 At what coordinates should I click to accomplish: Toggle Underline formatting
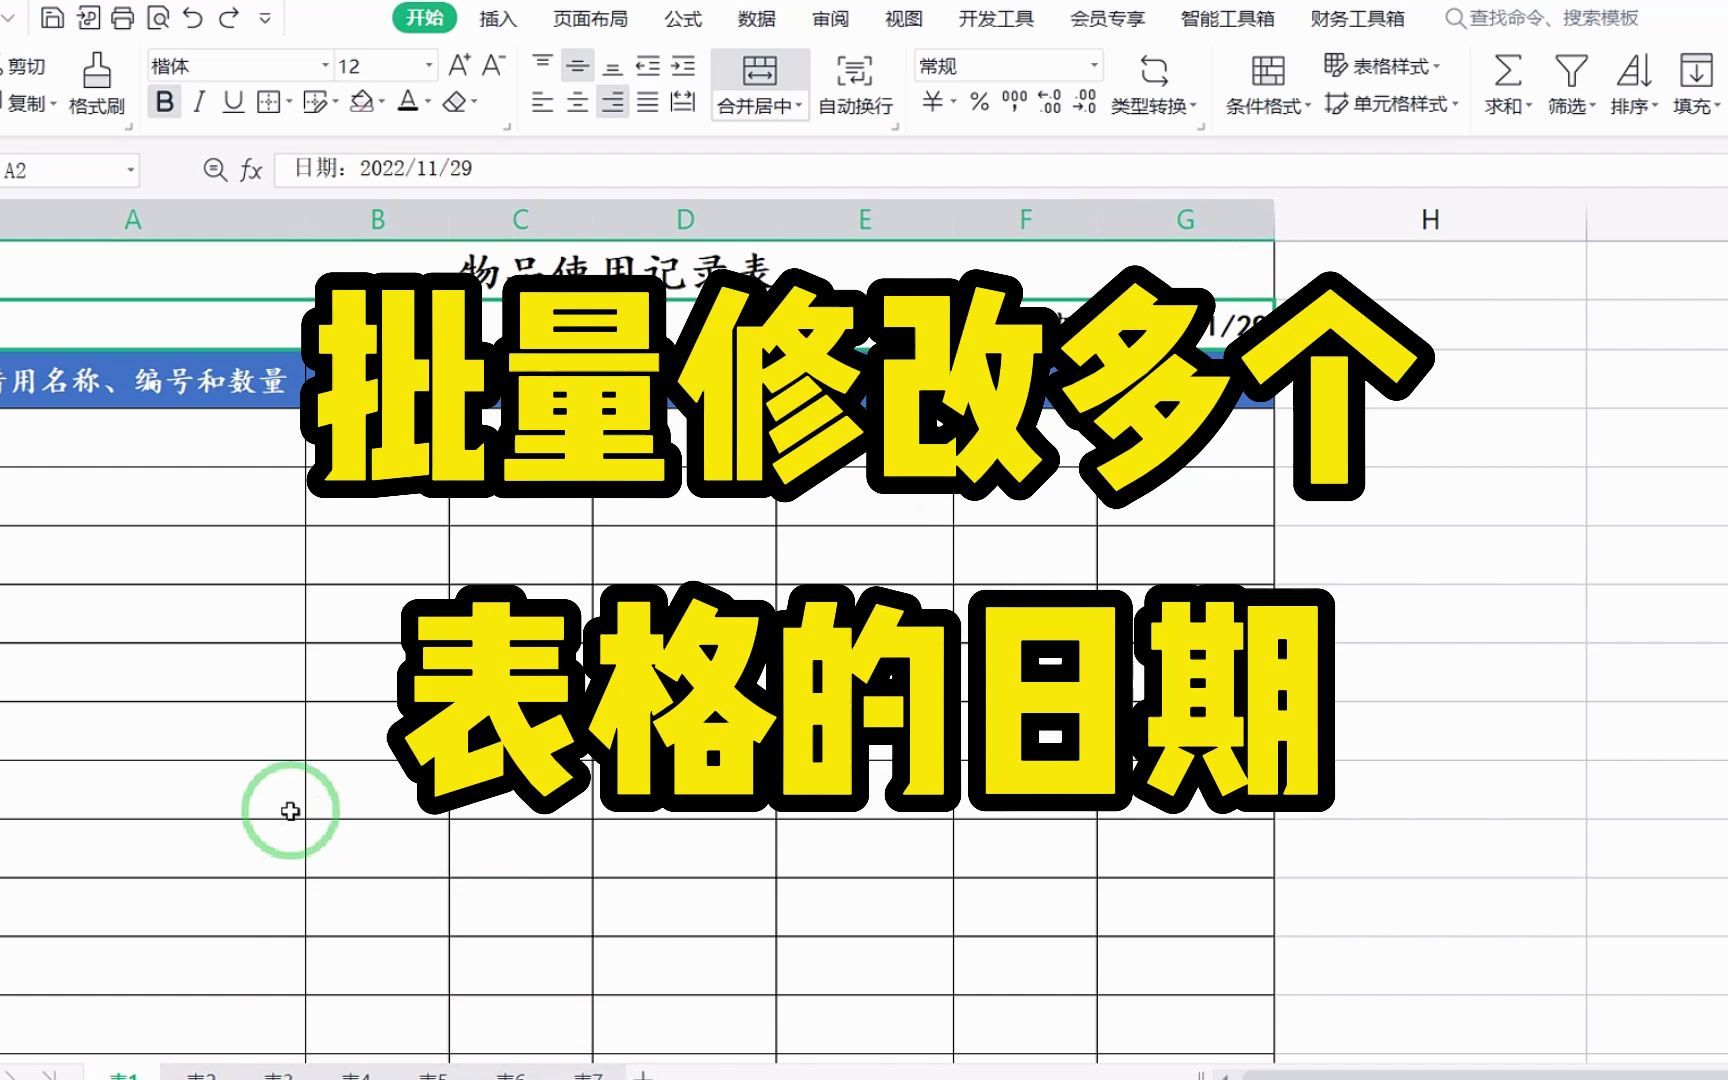[233, 102]
